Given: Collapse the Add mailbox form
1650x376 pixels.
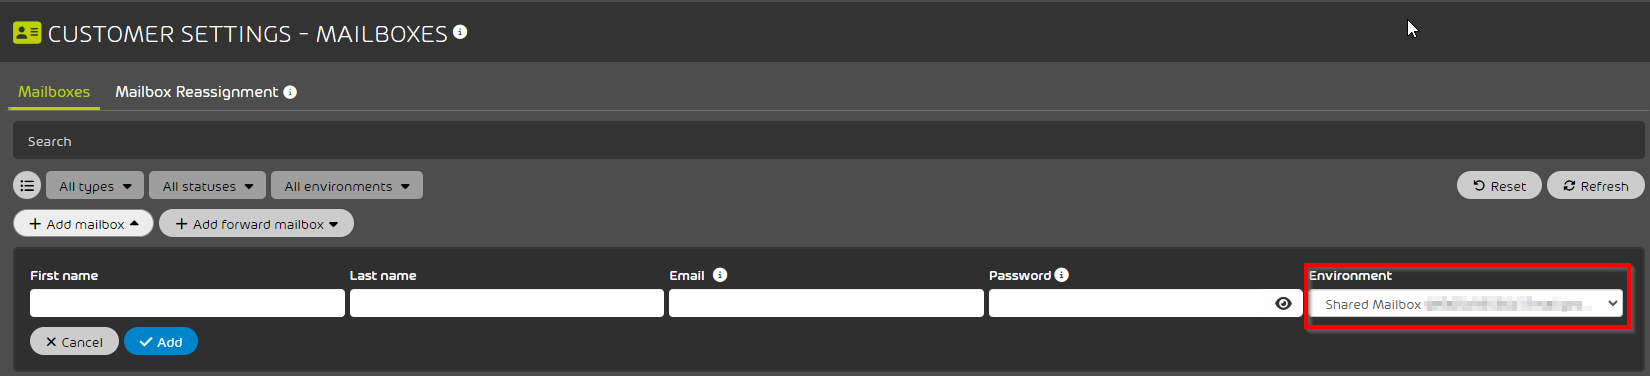Looking at the screenshot, I should (x=84, y=223).
